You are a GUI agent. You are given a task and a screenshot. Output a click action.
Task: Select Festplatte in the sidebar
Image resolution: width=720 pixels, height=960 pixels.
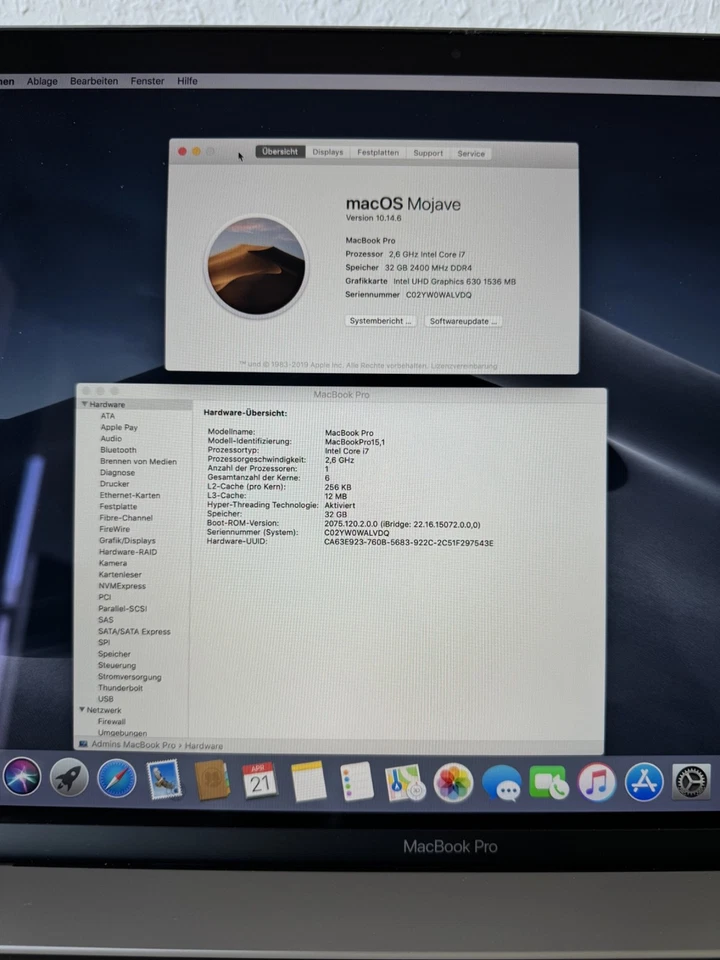click(118, 506)
